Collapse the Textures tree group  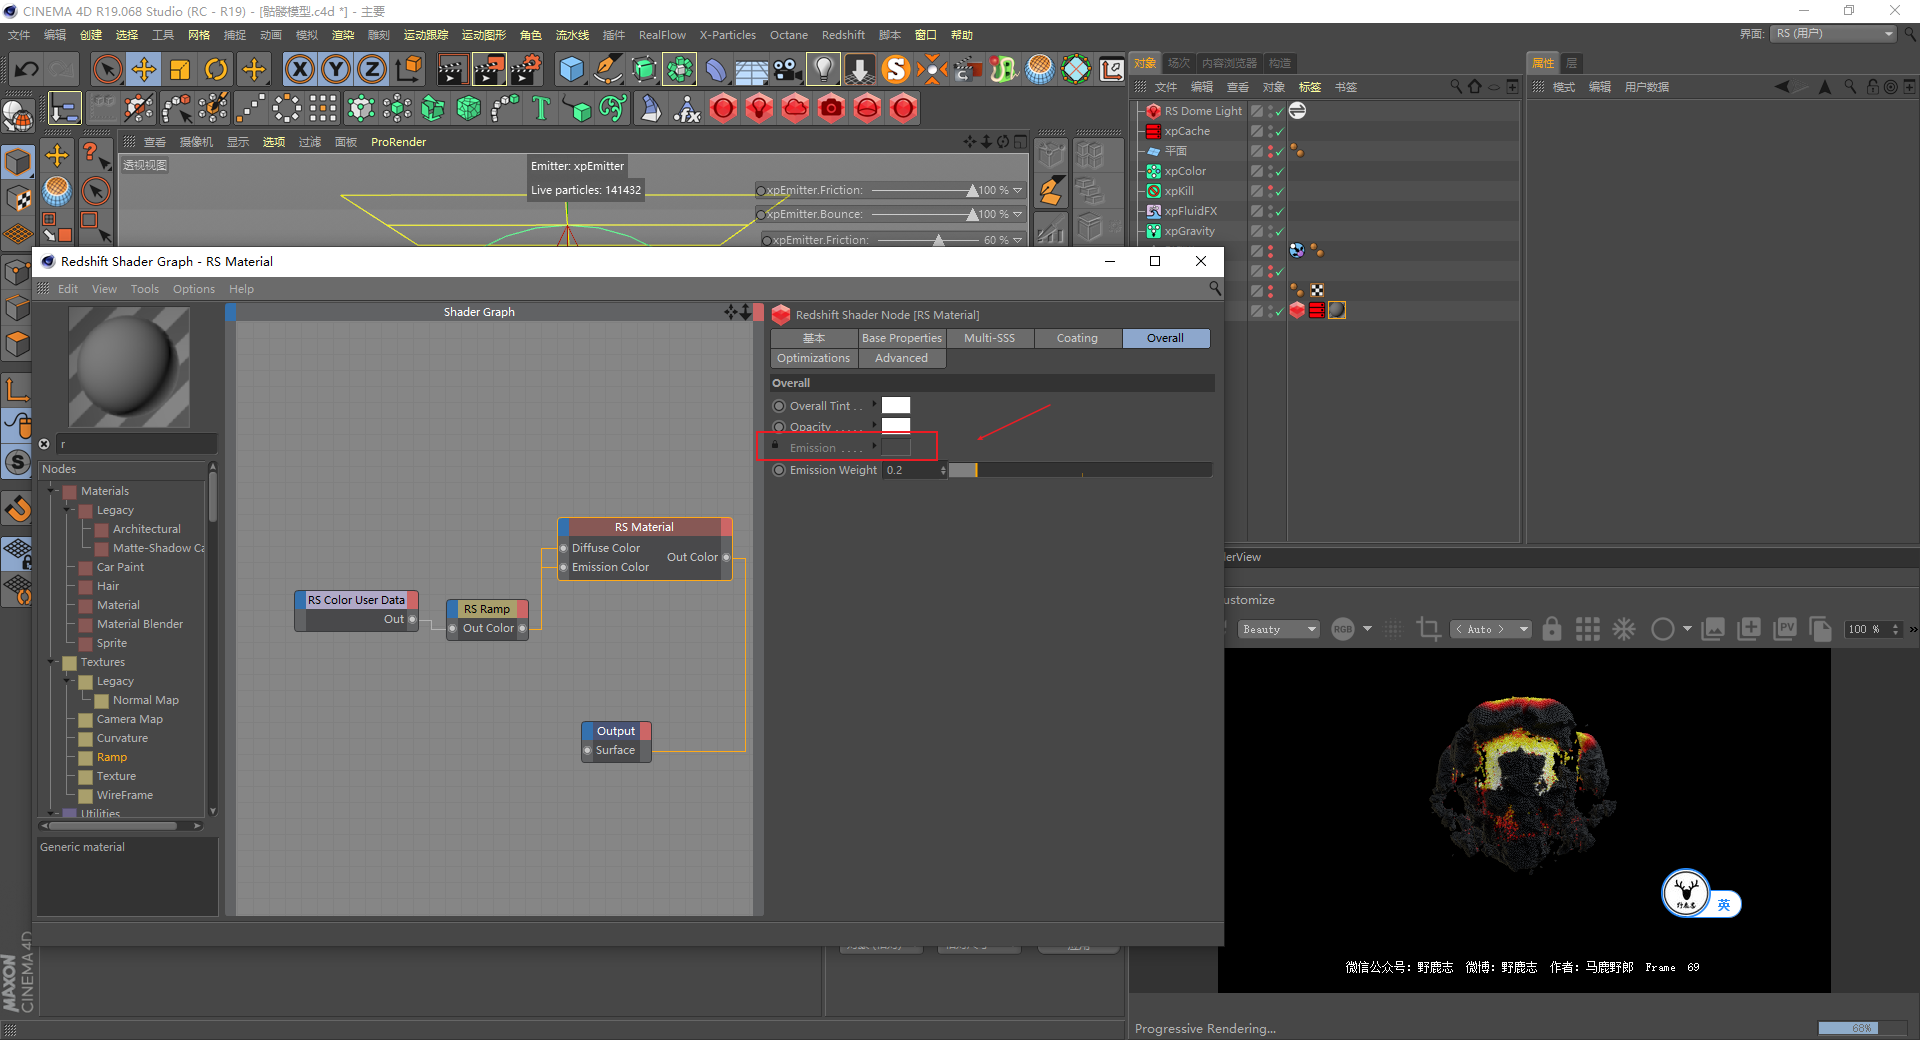(x=52, y=662)
